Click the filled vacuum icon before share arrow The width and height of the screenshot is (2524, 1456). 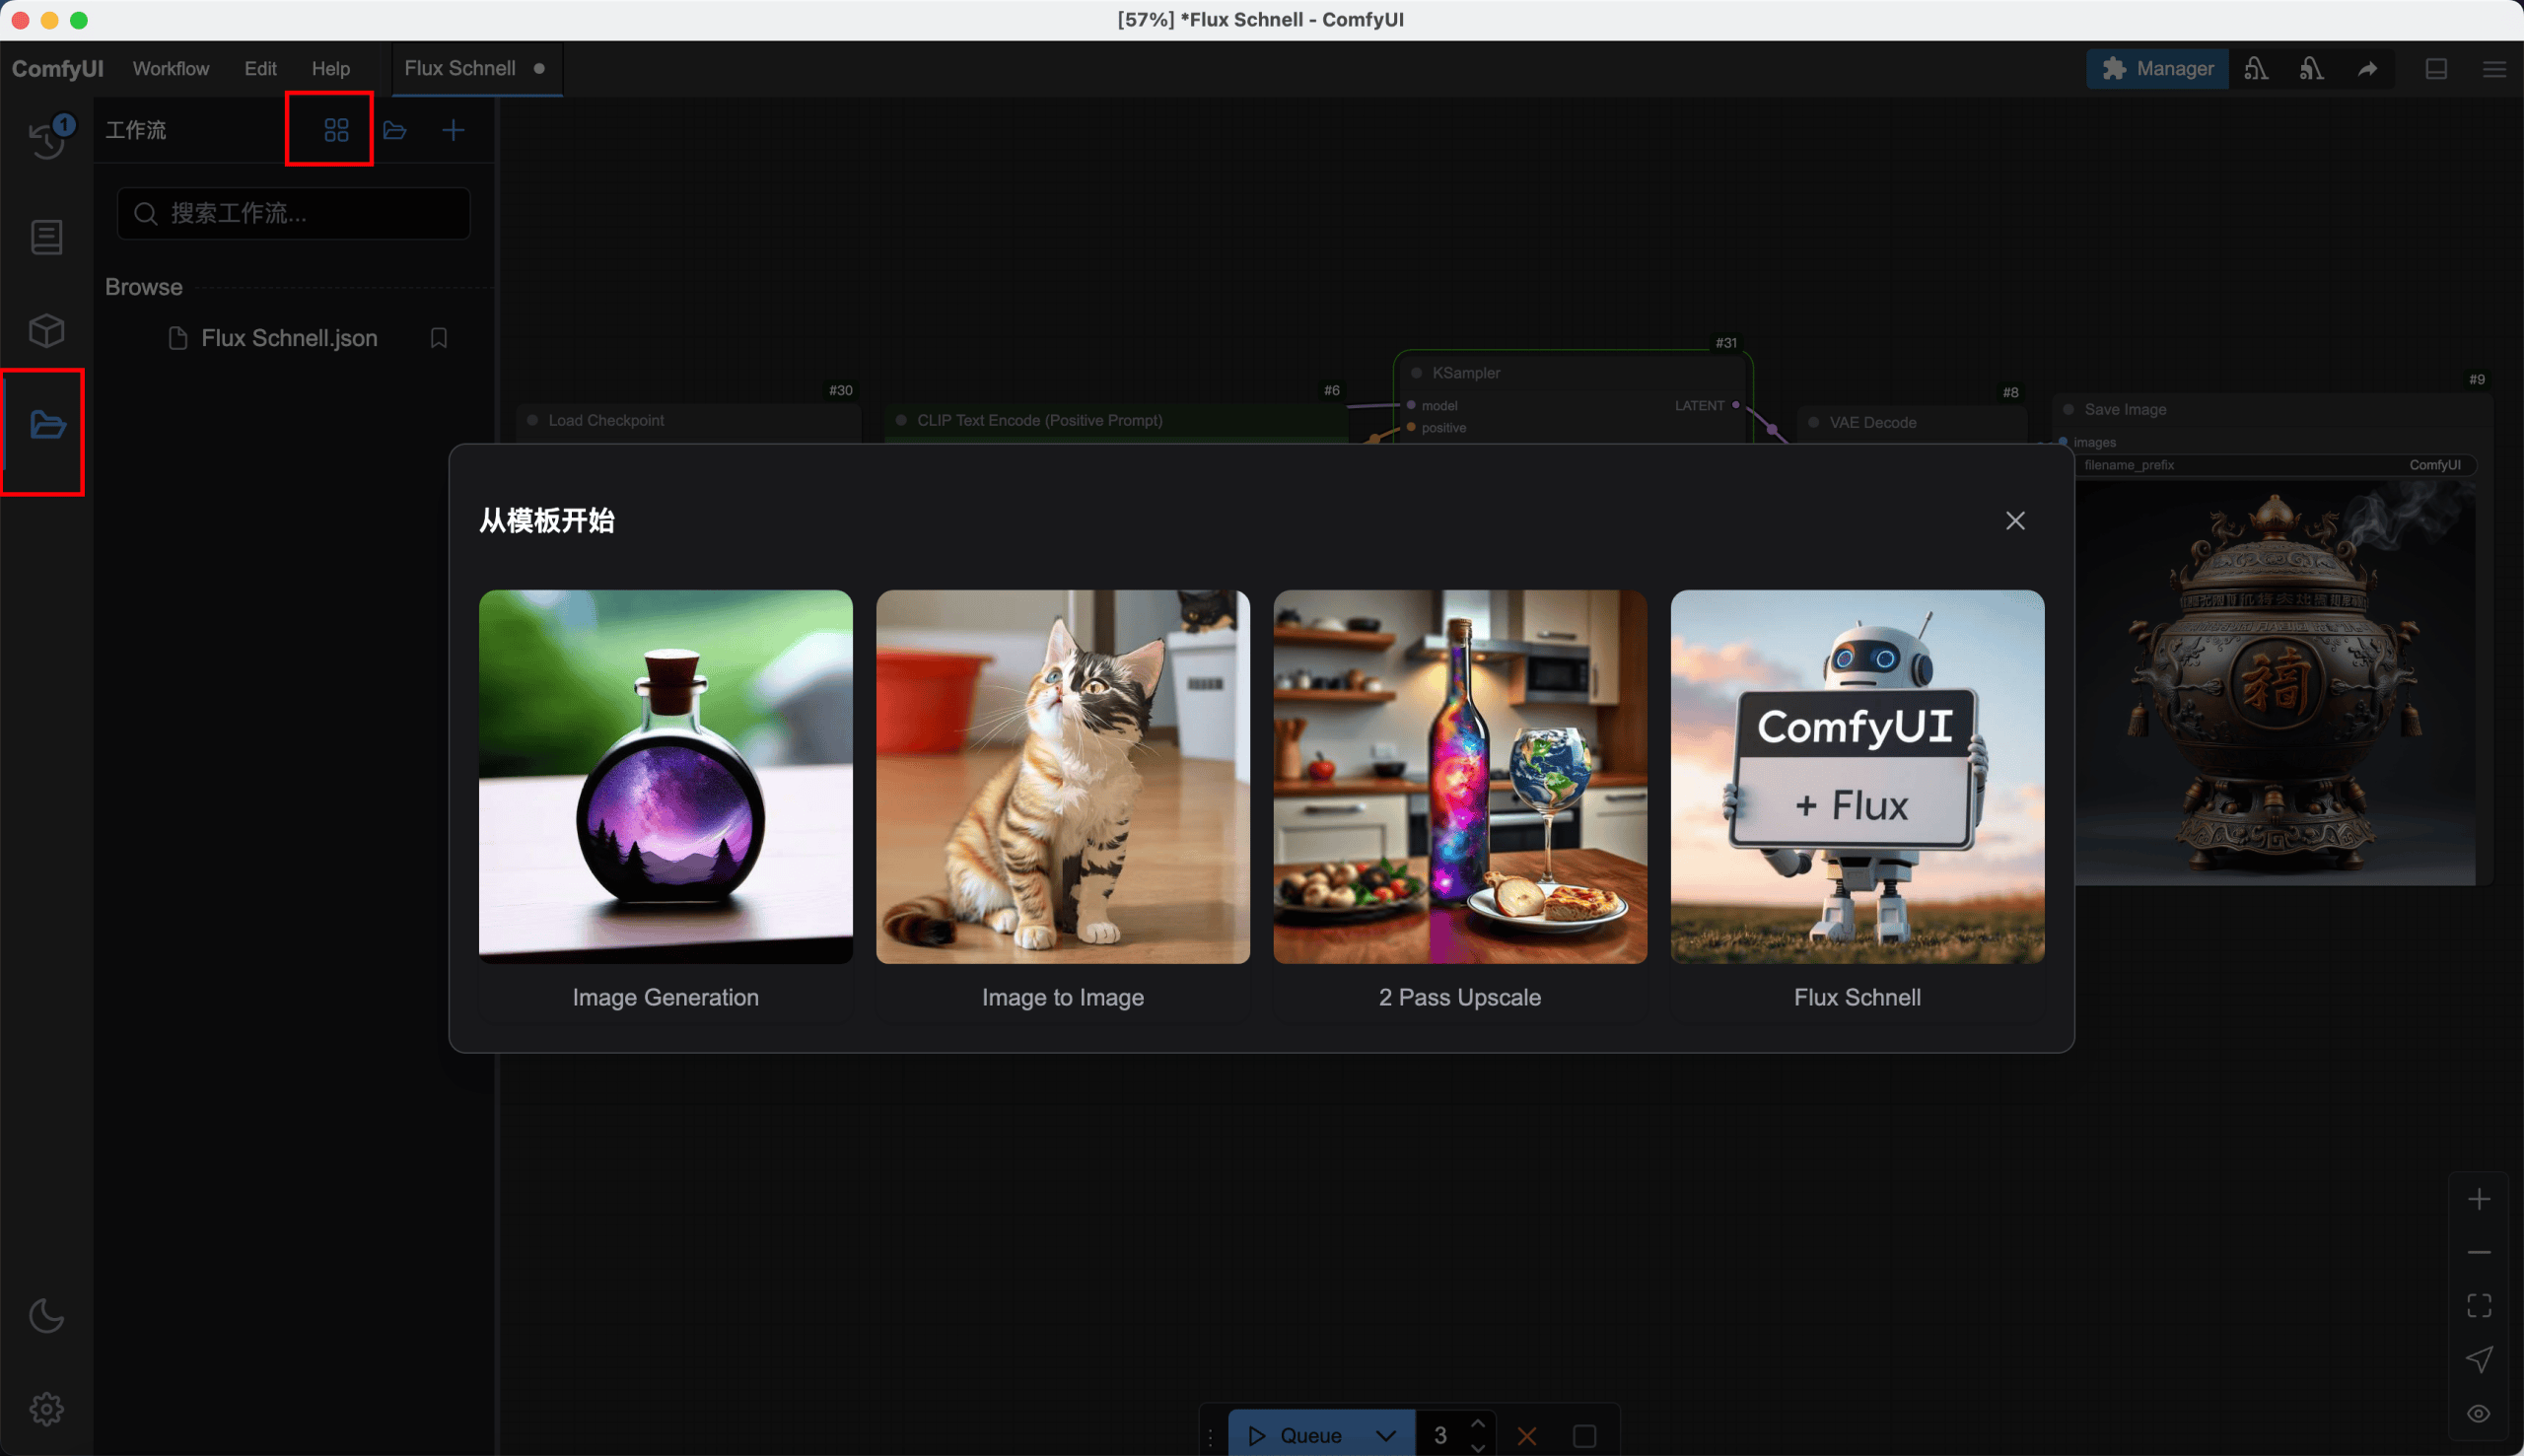coord(2311,68)
